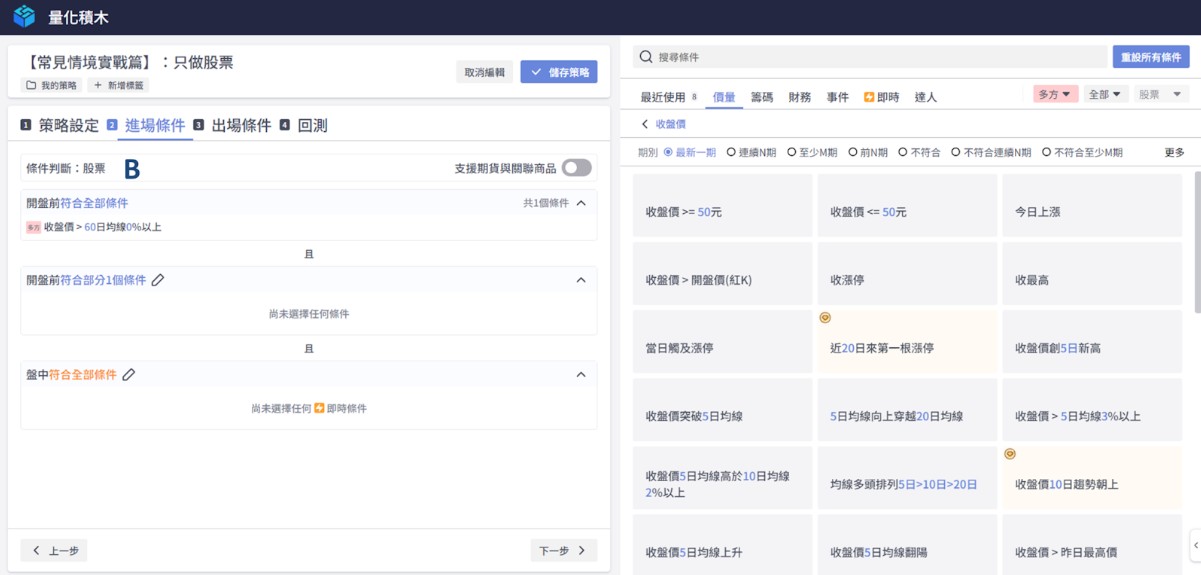Click badge icon on 近20日來第一根漲停 card
This screenshot has height=575, width=1201.
(x=825, y=318)
